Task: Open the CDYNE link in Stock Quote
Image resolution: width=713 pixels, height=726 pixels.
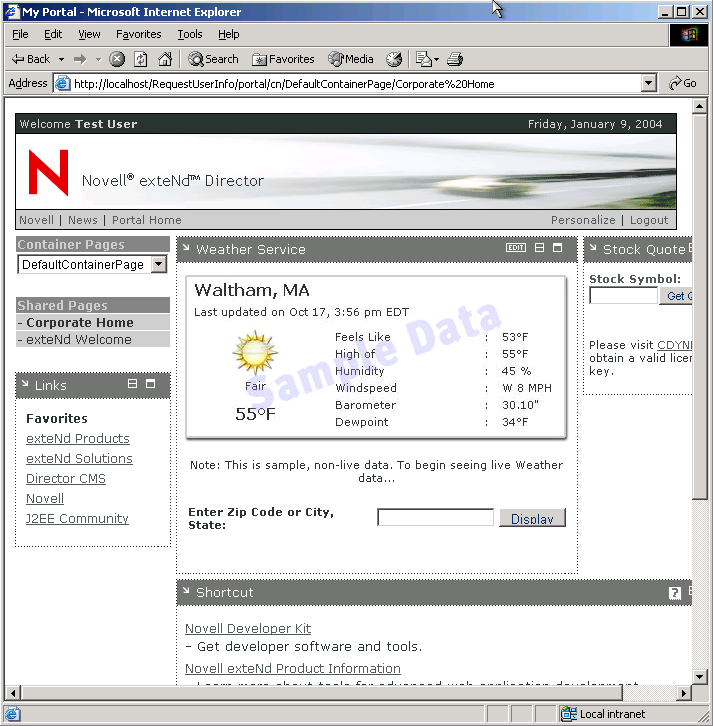Action: pos(675,345)
